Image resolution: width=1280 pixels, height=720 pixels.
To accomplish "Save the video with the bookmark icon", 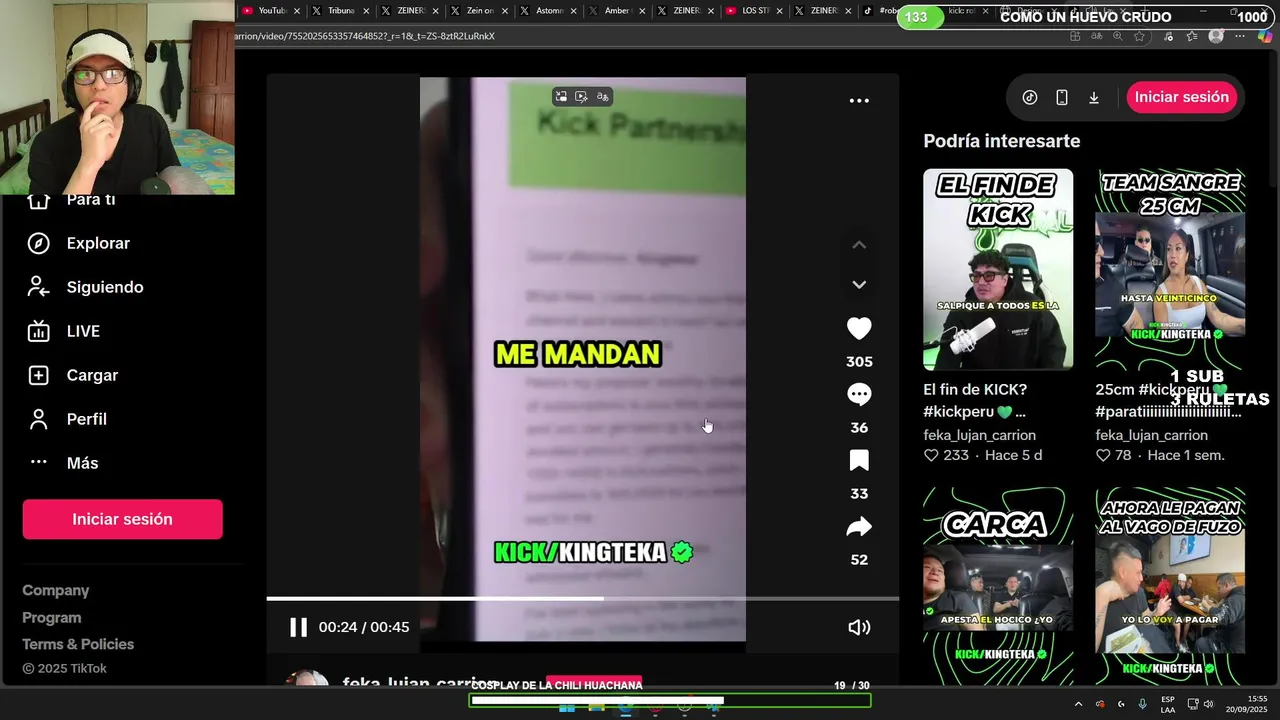I will 859,461.
